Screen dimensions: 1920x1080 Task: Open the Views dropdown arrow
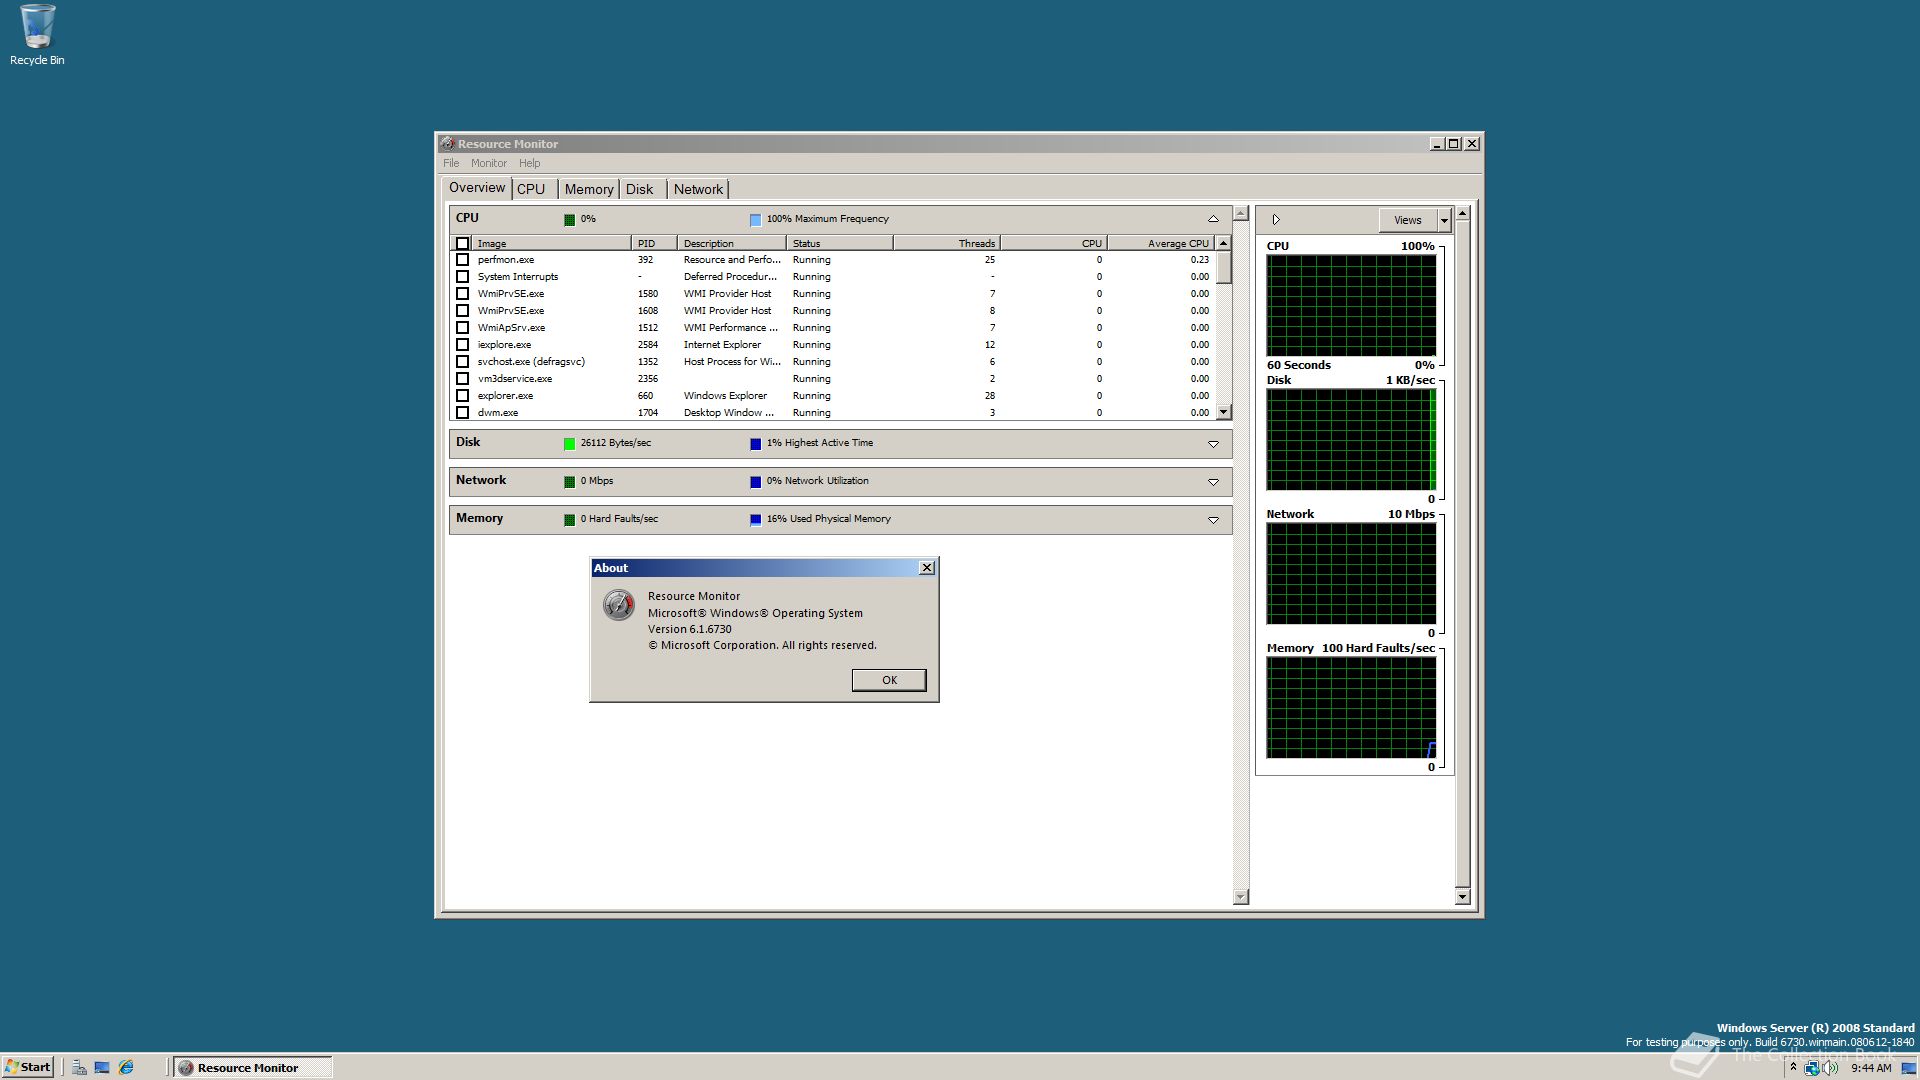pos(1444,220)
